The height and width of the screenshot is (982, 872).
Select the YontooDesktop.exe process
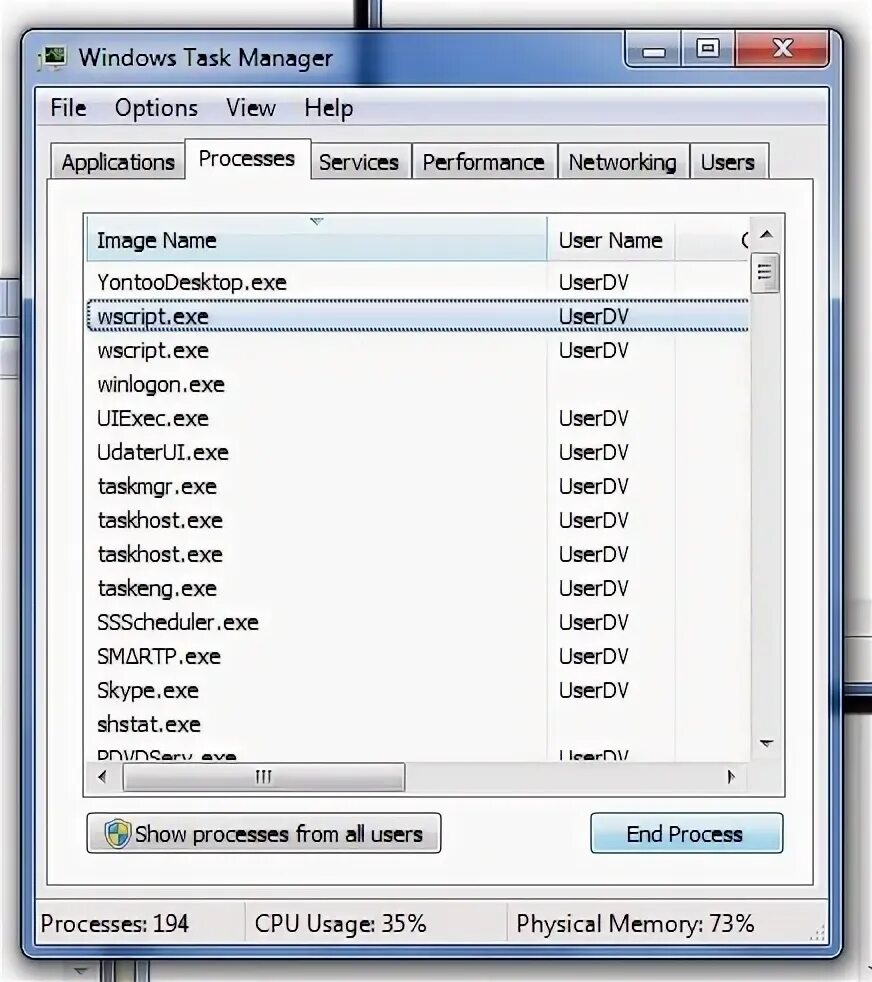418,282
